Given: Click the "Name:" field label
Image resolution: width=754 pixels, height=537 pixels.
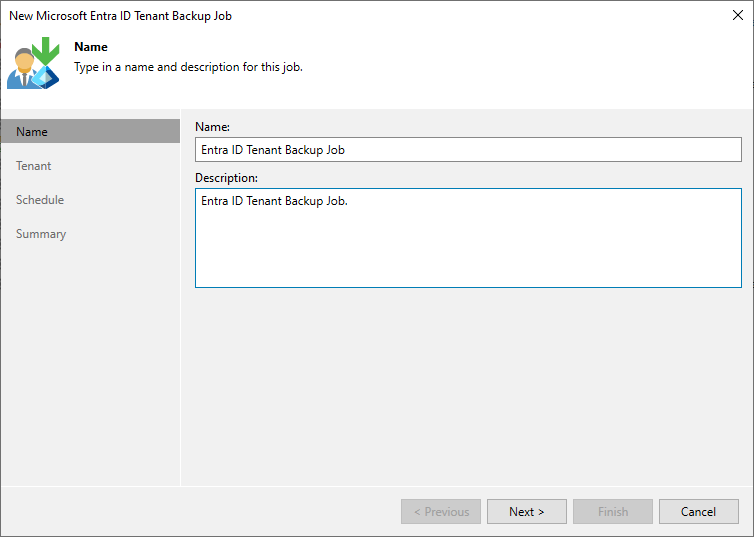Looking at the screenshot, I should coord(212,127).
